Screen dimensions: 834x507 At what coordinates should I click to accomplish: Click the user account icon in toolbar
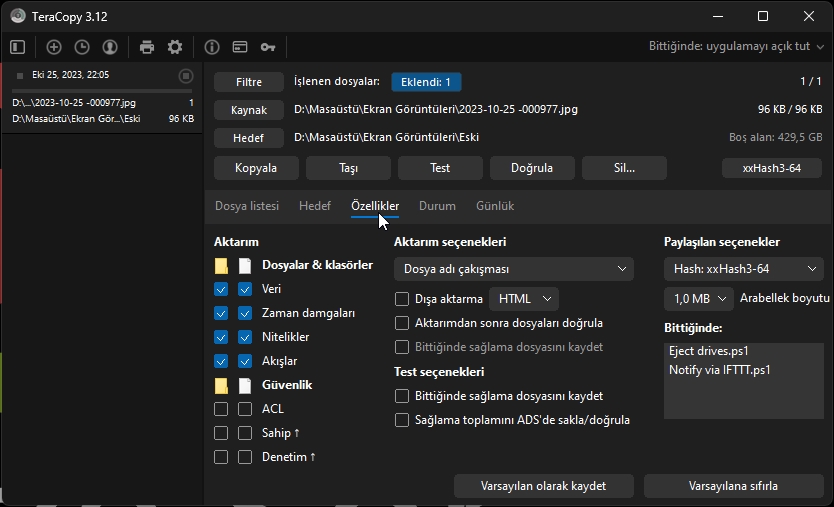[x=110, y=47]
